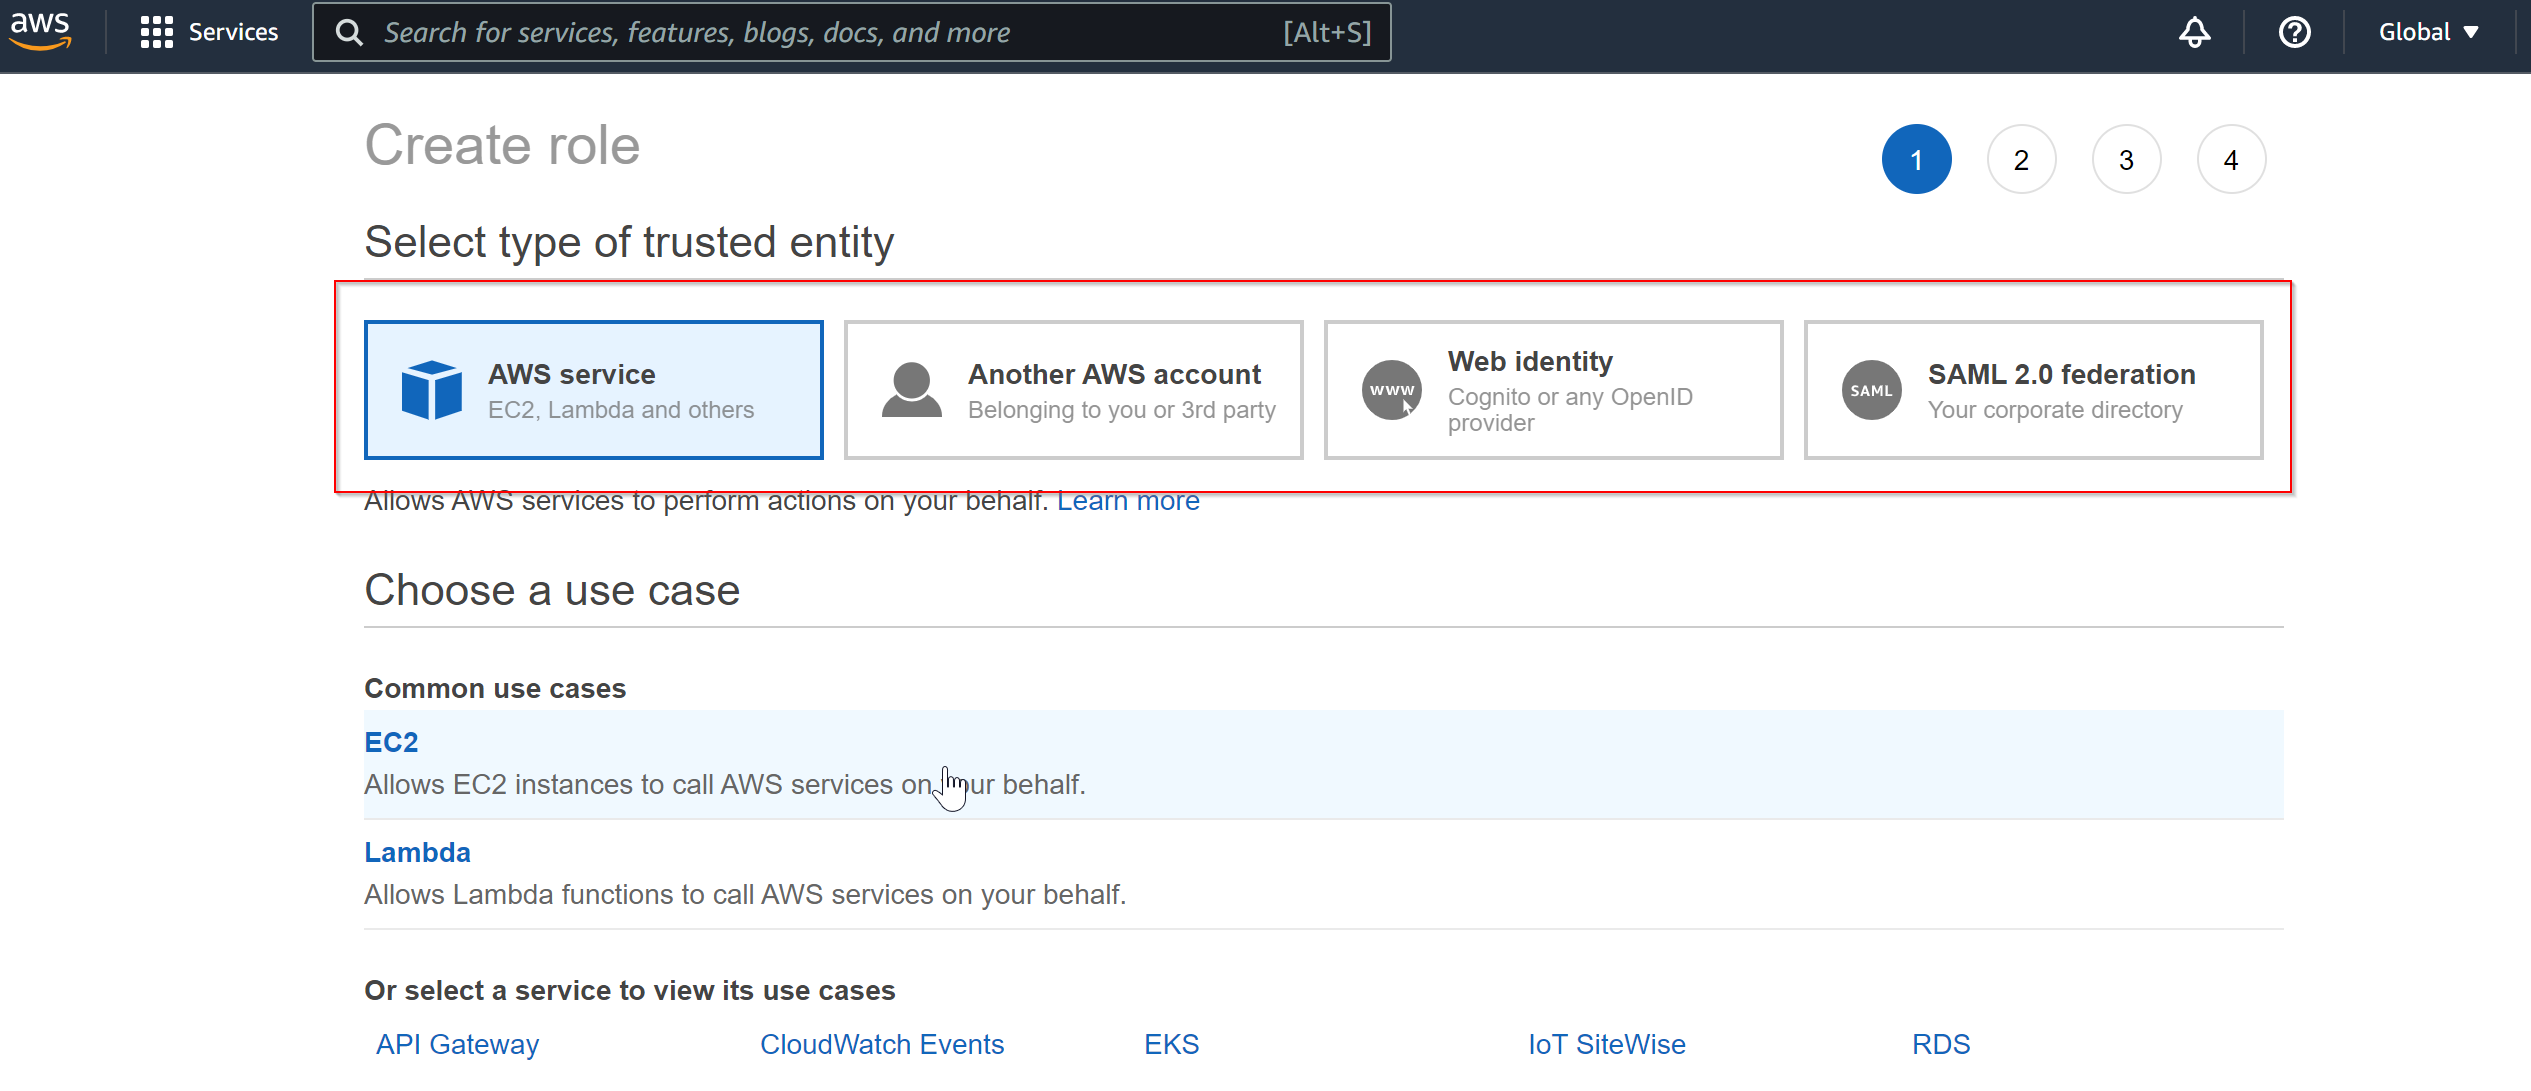
Task: Select the API Gateway service
Action: 457,1044
